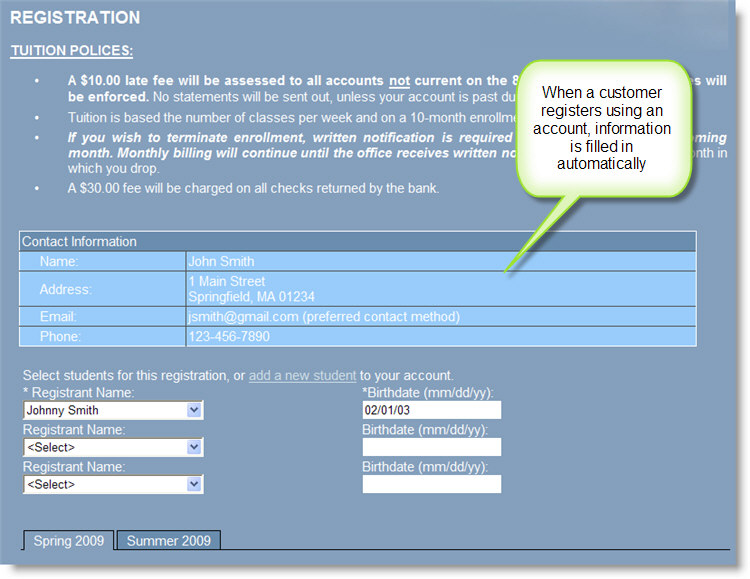750x579 pixels.
Task: Open the Johnny Smith registrant dropdown
Action: click(113, 410)
